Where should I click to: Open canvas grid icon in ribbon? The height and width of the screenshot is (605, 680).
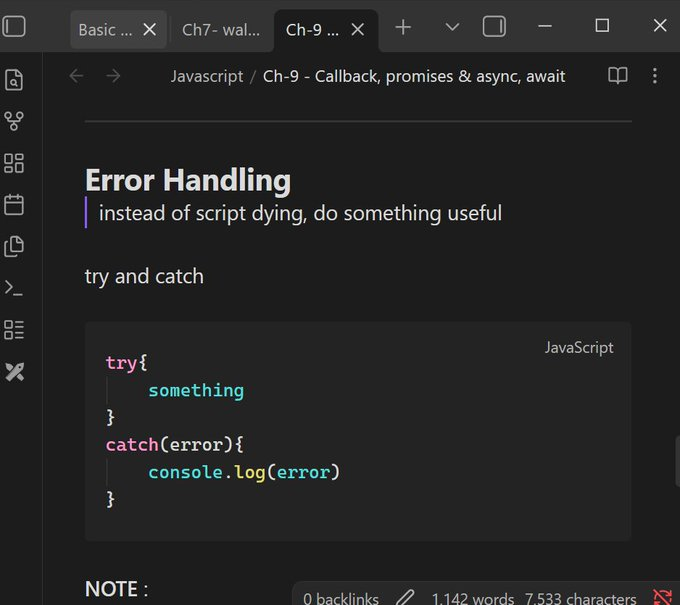pos(14,163)
